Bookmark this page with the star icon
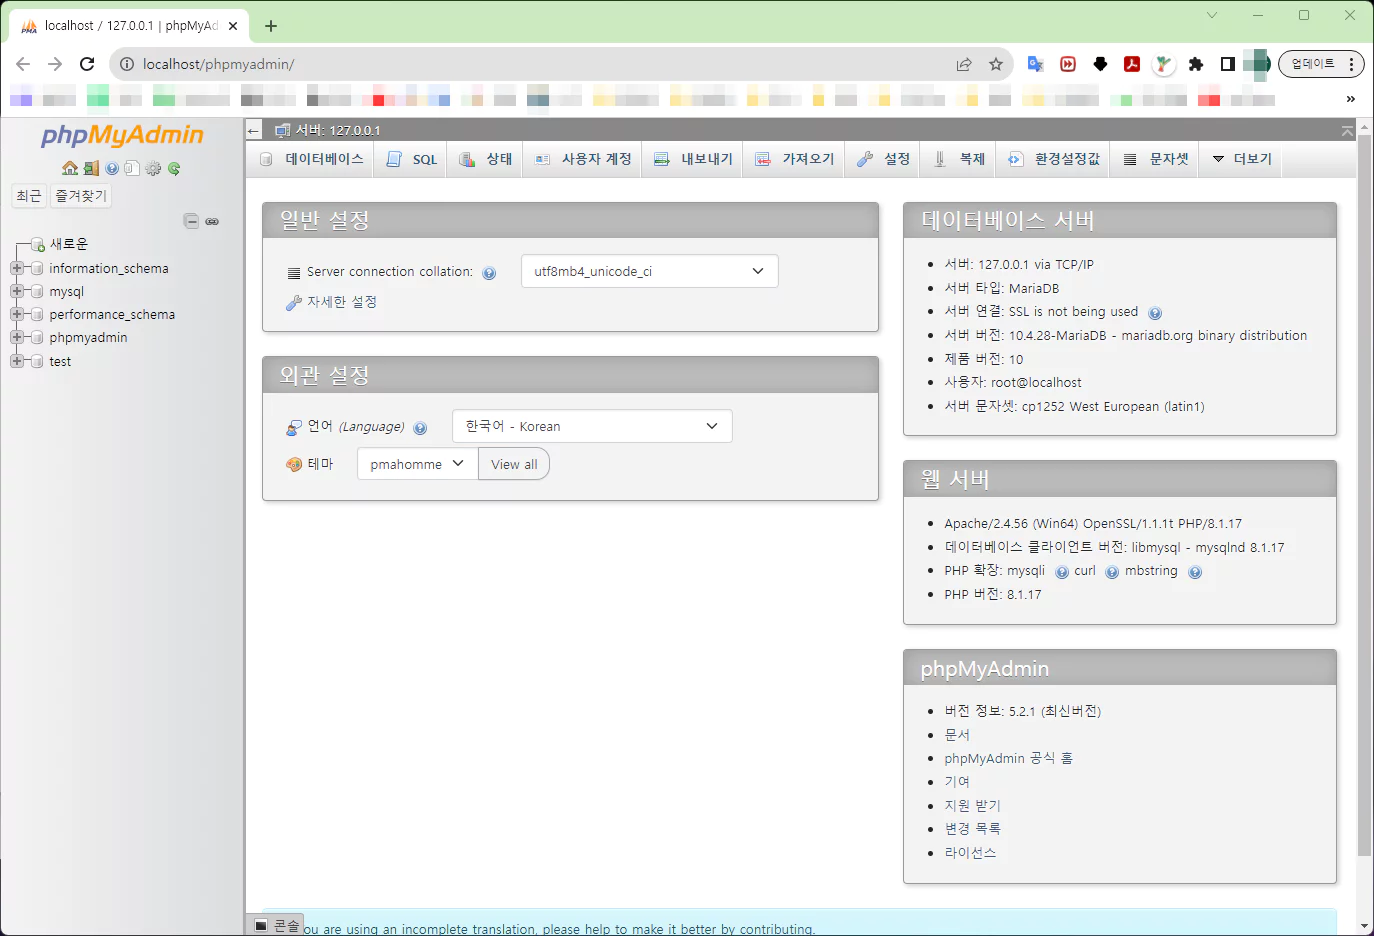1374x936 pixels. (x=996, y=64)
